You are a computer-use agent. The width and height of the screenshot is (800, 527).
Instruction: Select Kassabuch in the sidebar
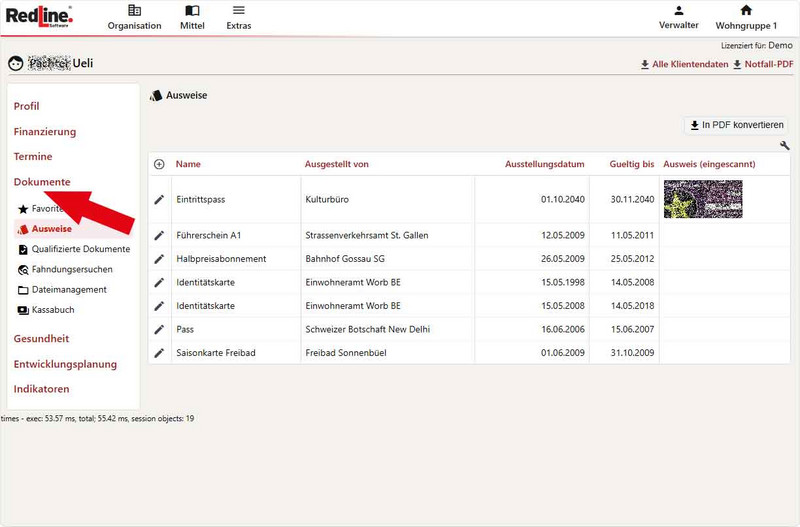pos(52,310)
